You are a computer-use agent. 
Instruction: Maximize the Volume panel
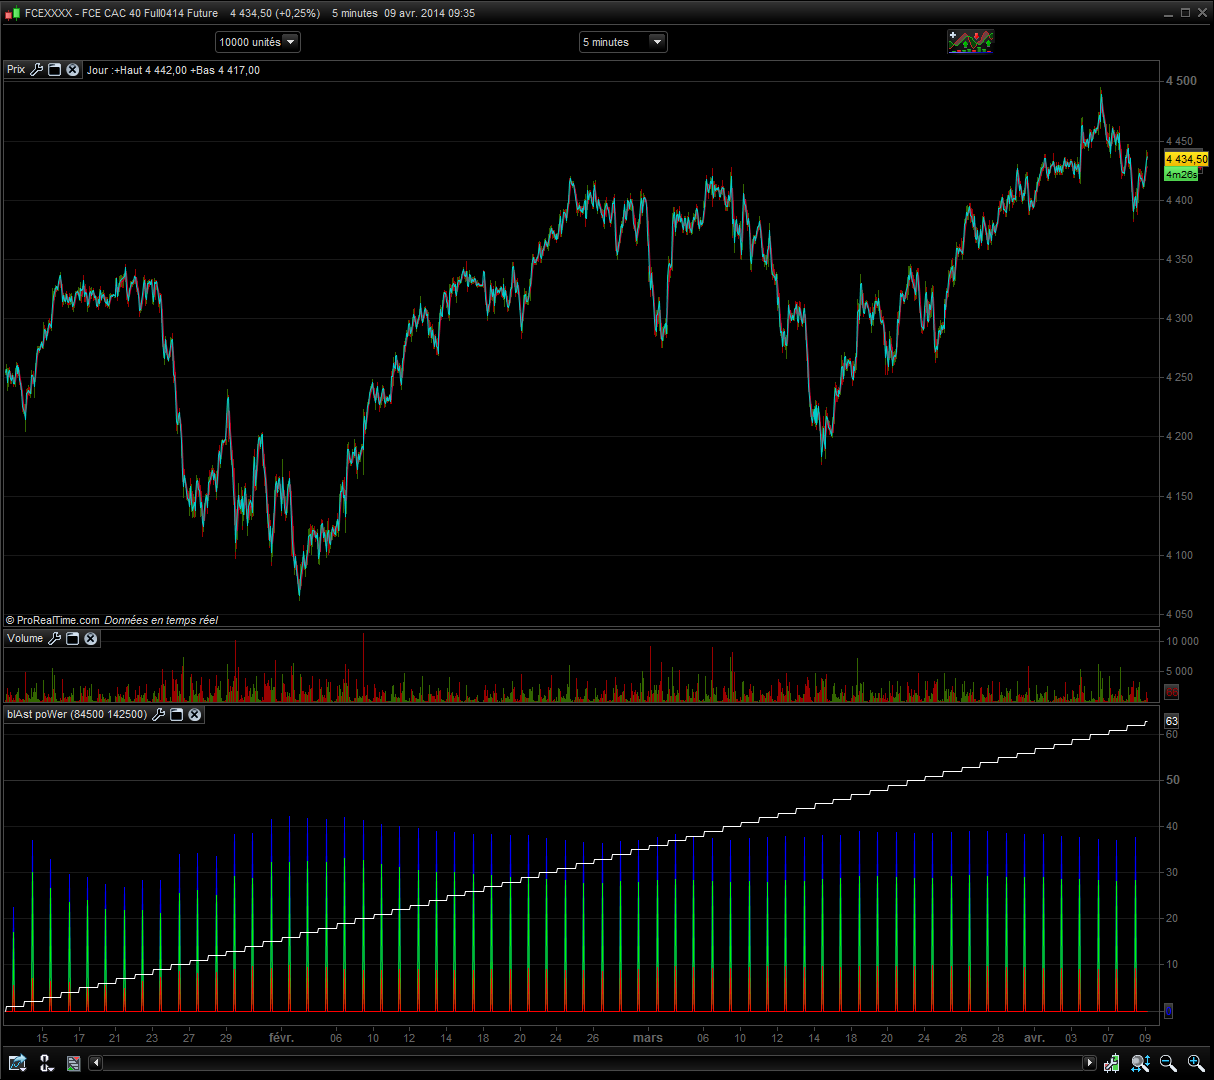coord(73,638)
